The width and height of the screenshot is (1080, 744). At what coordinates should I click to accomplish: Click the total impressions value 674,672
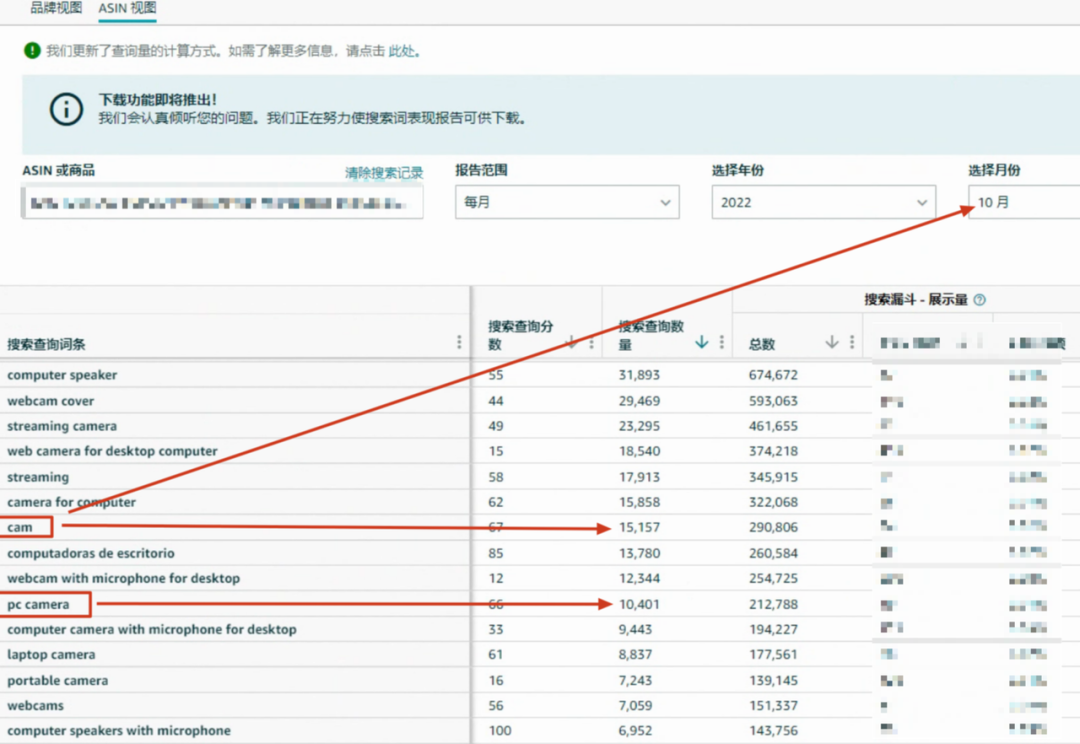(773, 375)
